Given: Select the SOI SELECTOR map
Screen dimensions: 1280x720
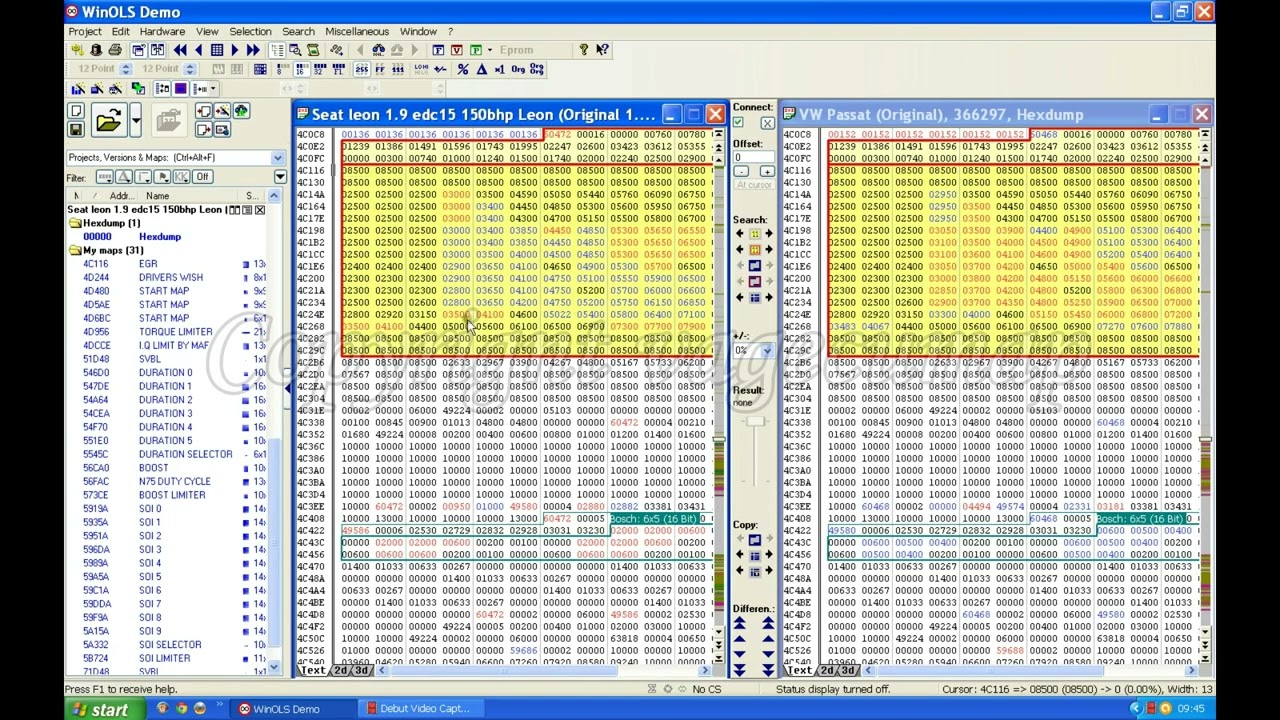Looking at the screenshot, I should click(170, 645).
